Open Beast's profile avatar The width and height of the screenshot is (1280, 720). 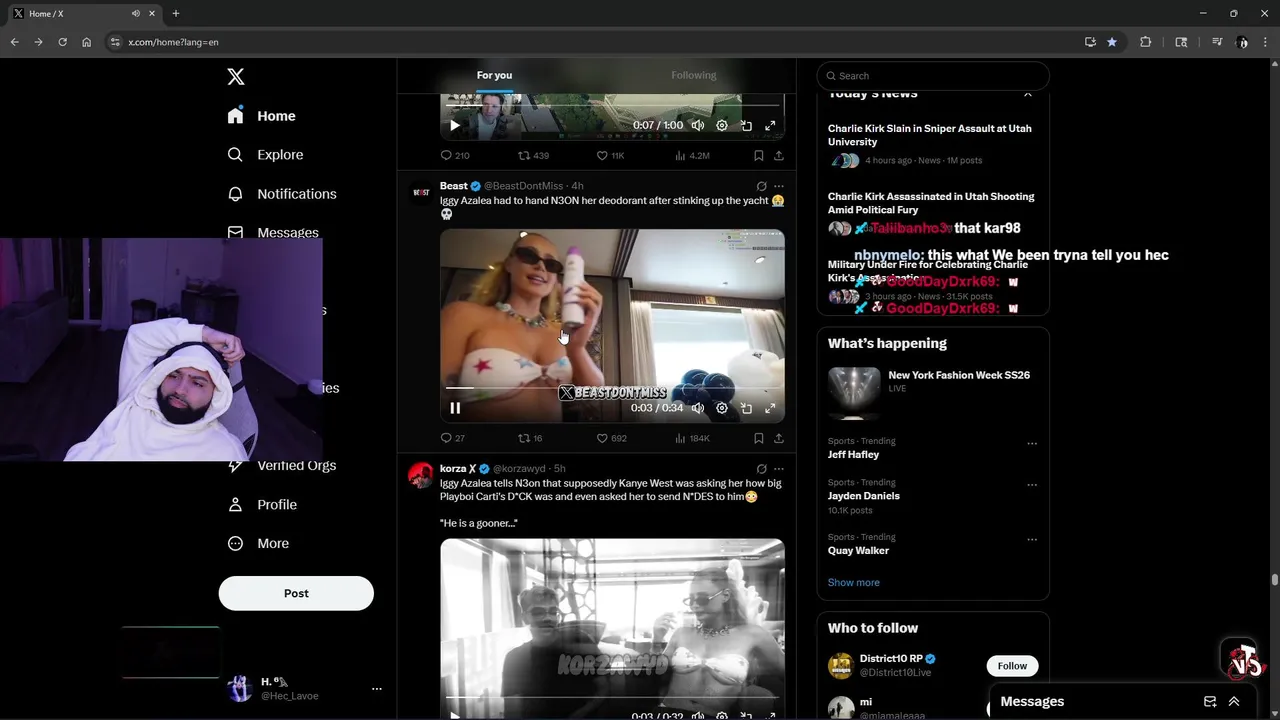[x=421, y=193]
